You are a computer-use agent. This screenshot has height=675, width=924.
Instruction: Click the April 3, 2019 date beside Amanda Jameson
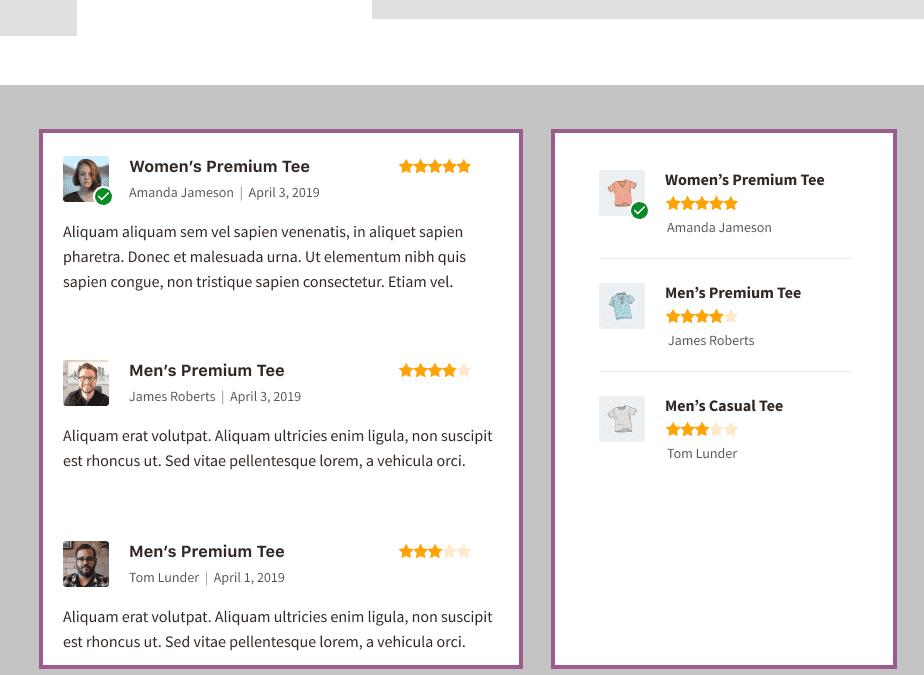point(284,193)
